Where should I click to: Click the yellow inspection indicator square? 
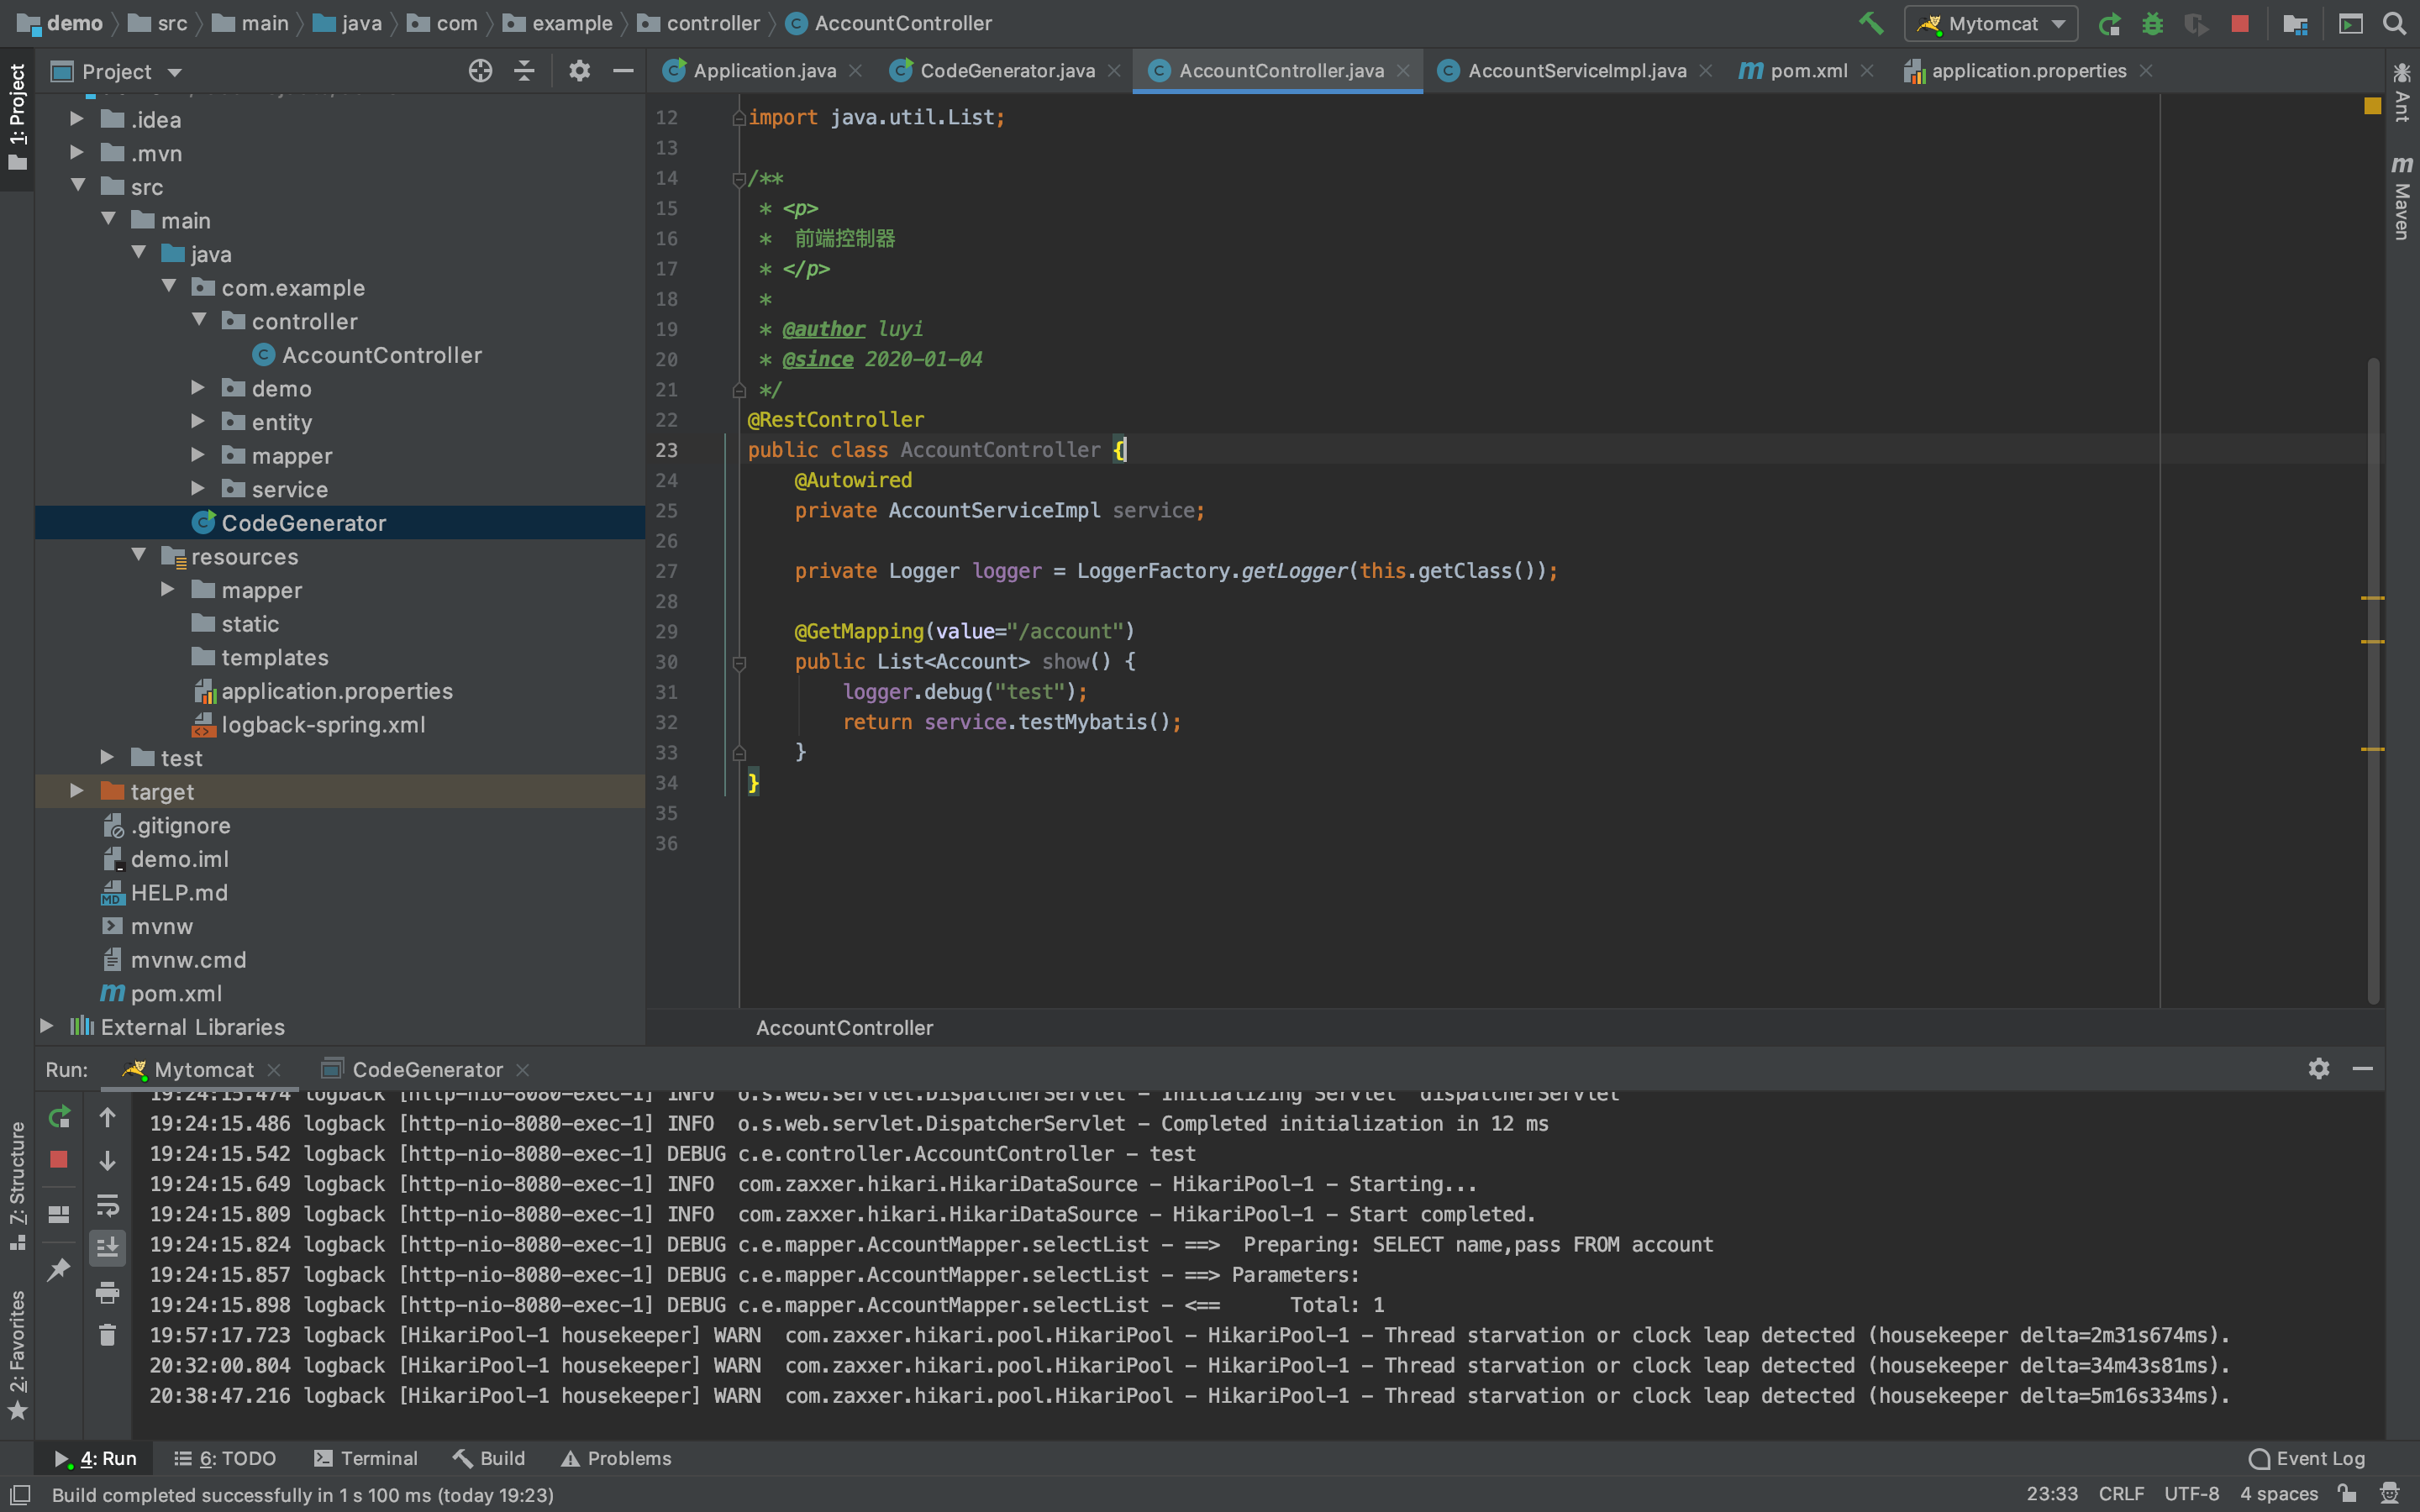(2372, 106)
